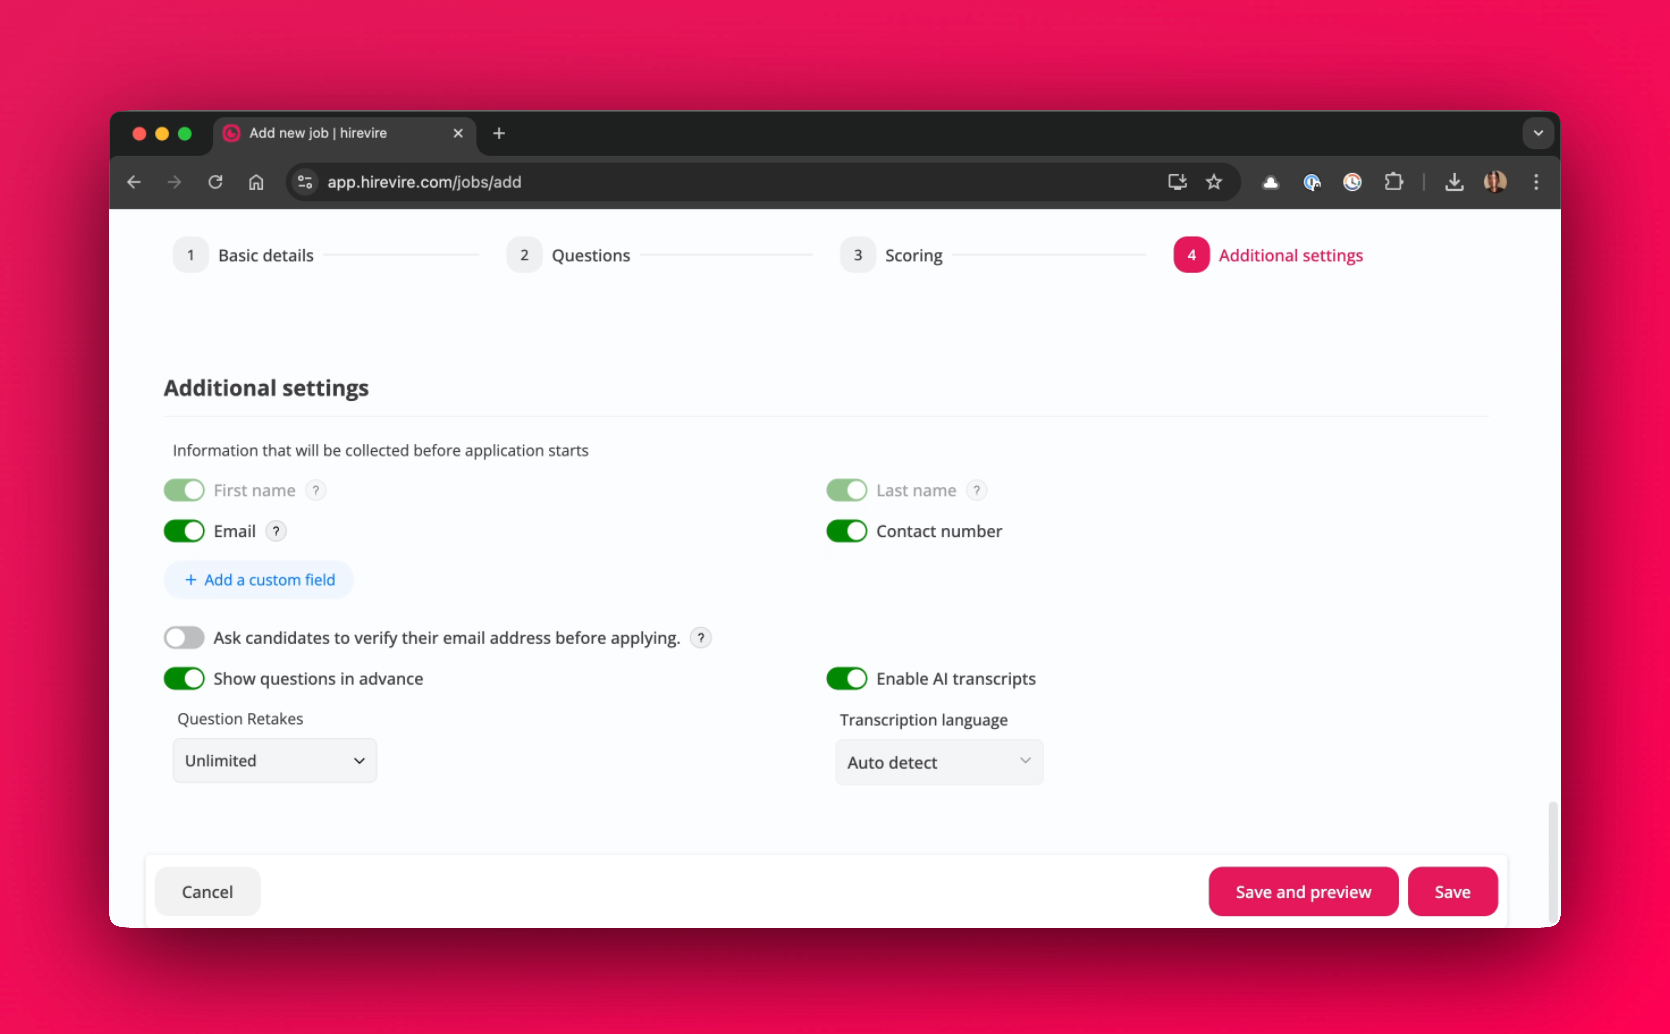Enable email verification toggle
Image resolution: width=1670 pixels, height=1034 pixels.
pyautogui.click(x=184, y=638)
